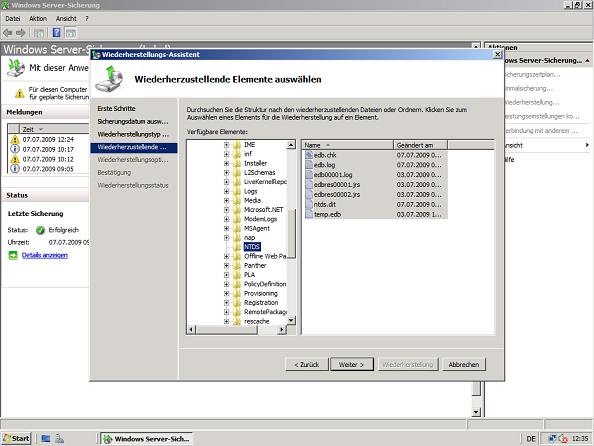Viewport: 594px width, 446px height.
Task: Click tree vertical scrollbar up arrow
Action: 291,145
